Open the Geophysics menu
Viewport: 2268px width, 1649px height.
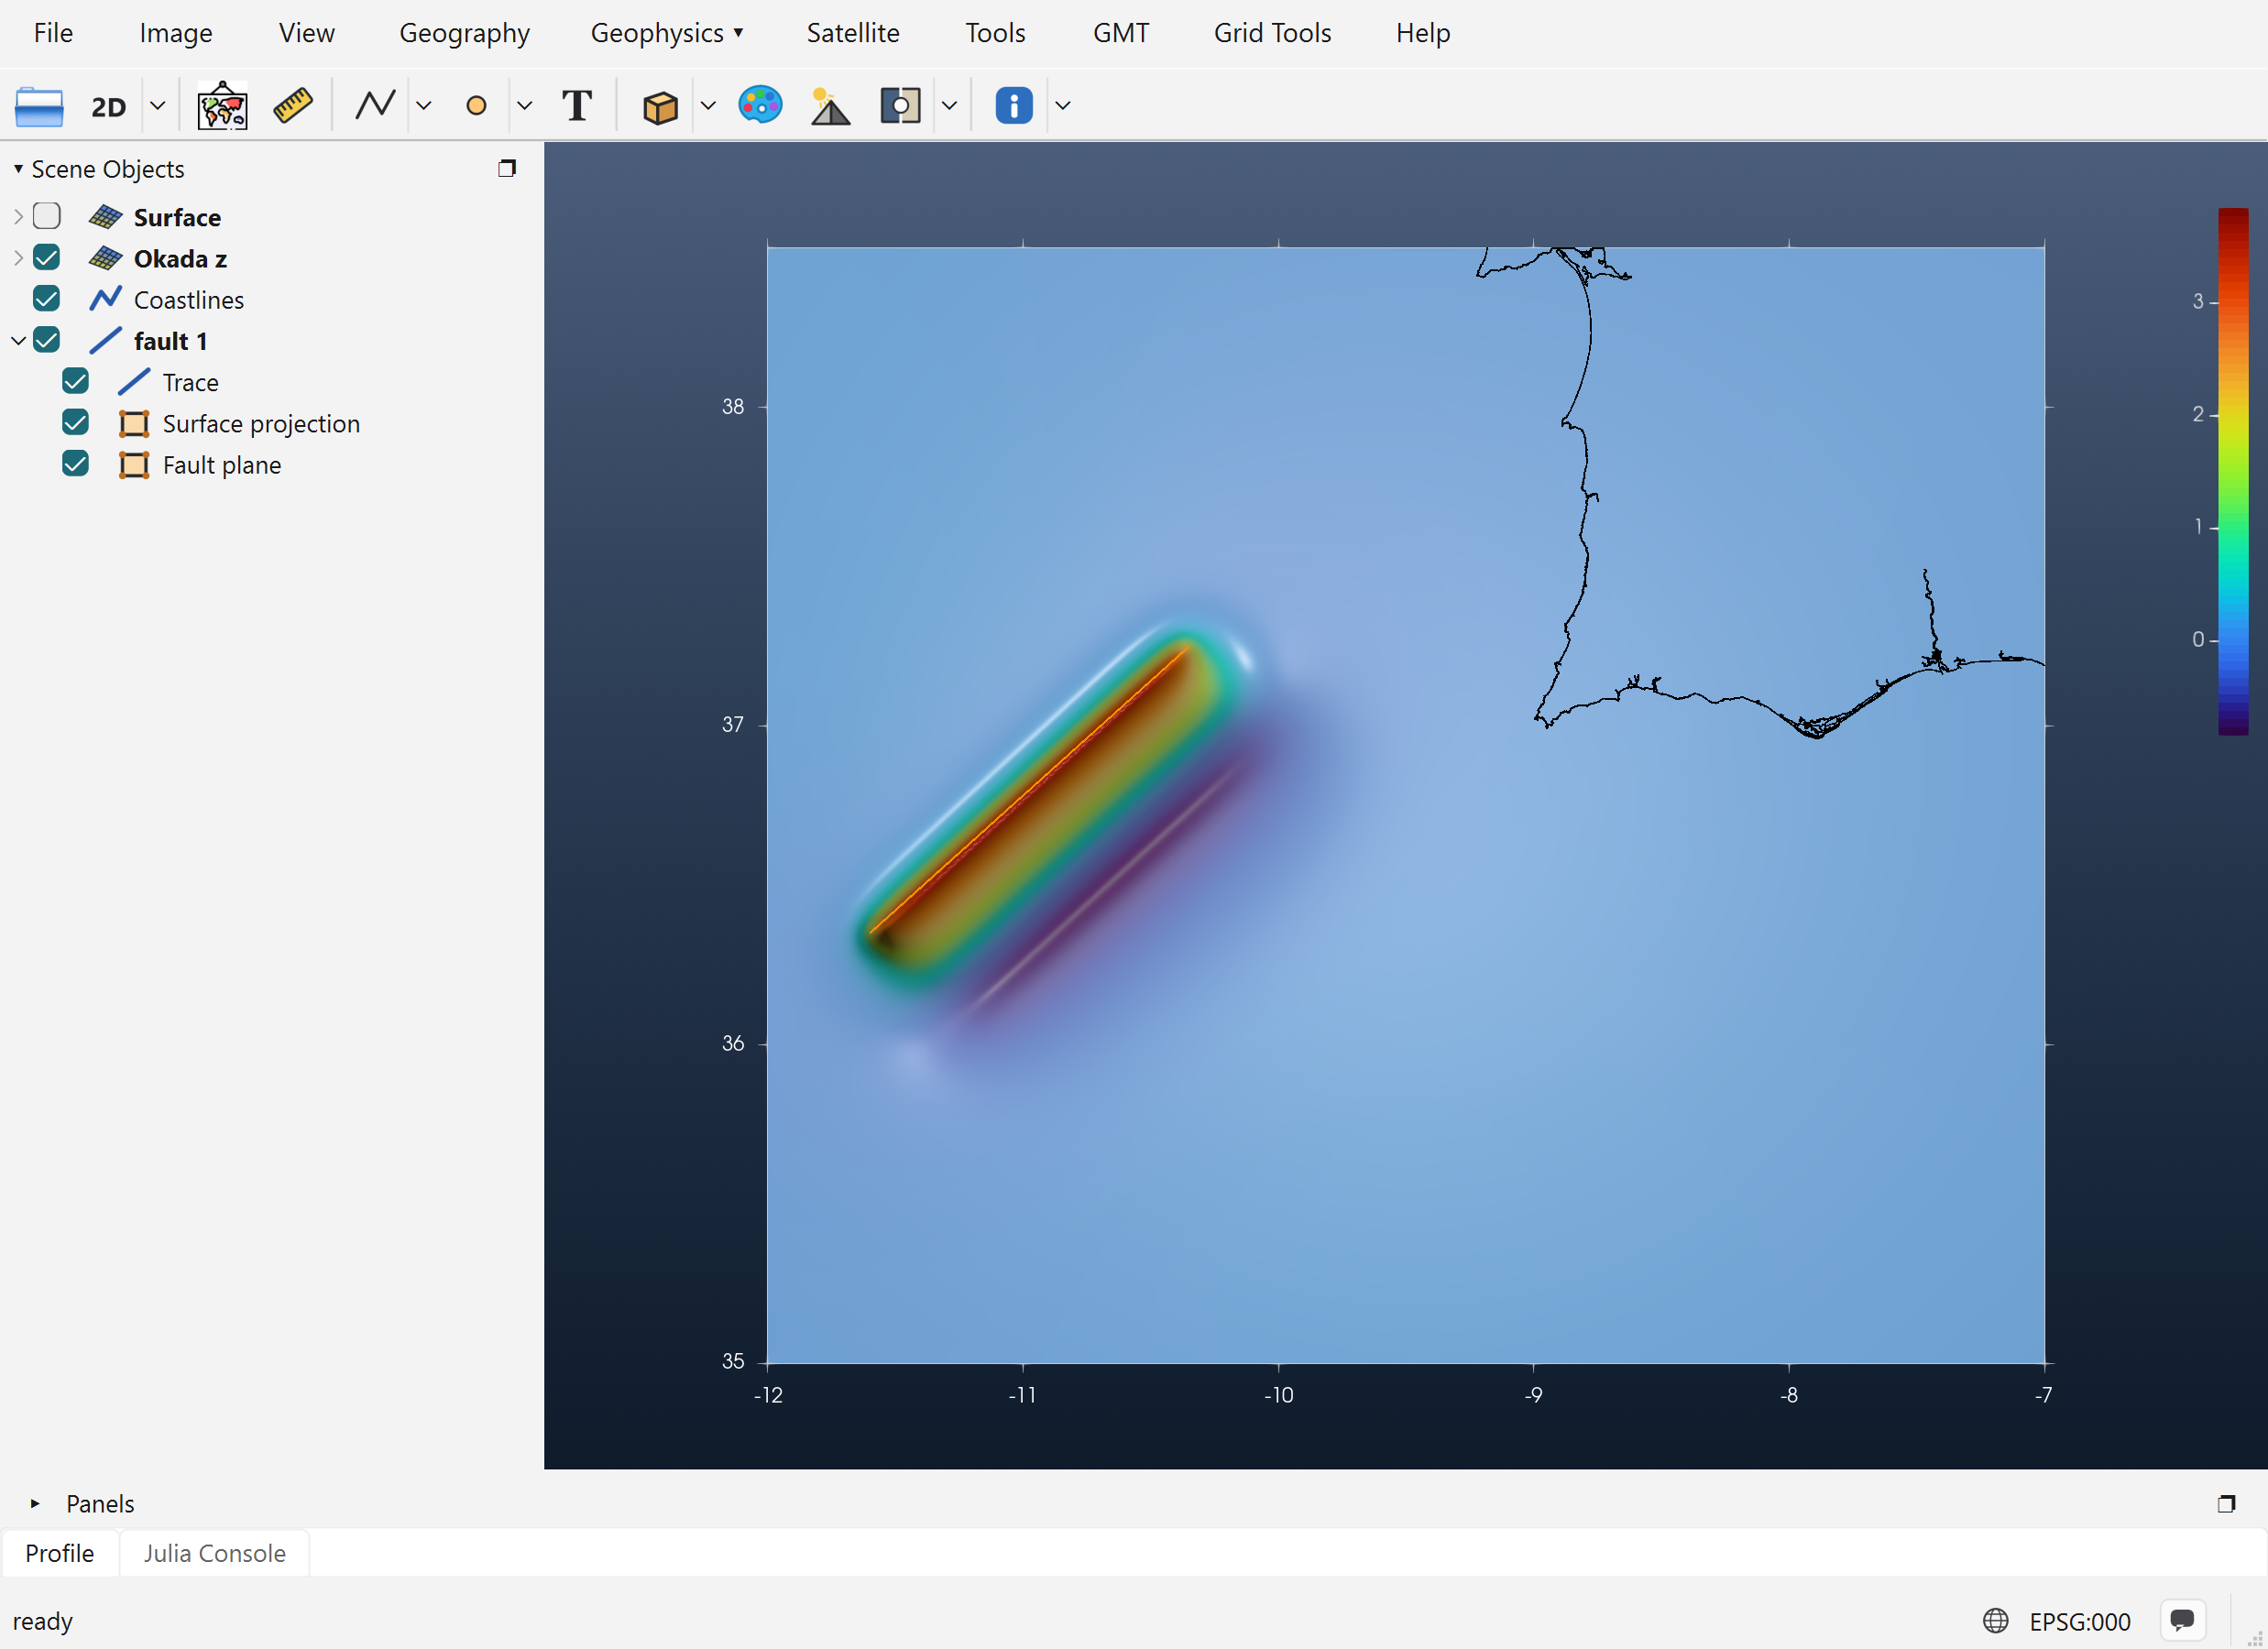coord(667,33)
